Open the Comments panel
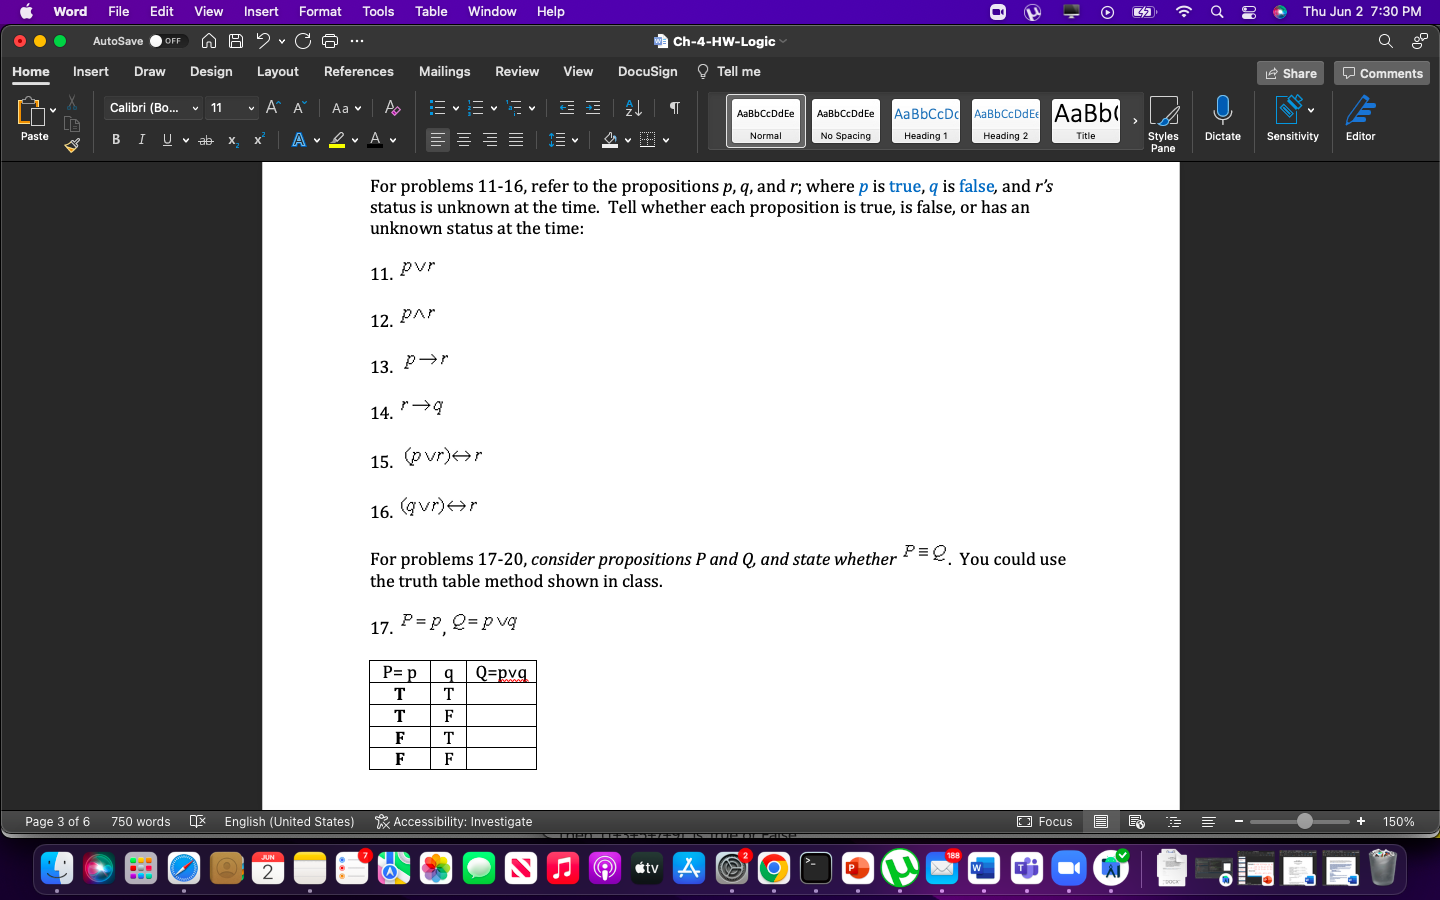This screenshot has height=900, width=1440. [x=1381, y=73]
